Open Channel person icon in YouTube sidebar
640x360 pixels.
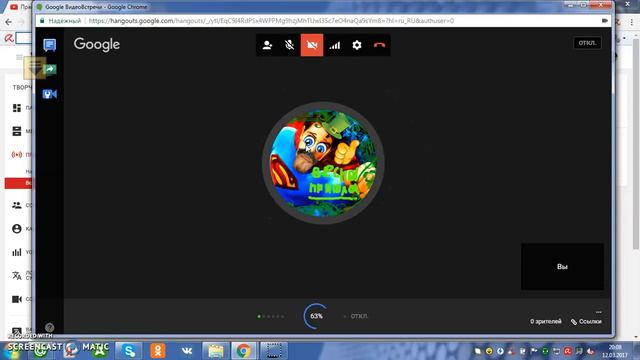pyautogui.click(x=17, y=229)
